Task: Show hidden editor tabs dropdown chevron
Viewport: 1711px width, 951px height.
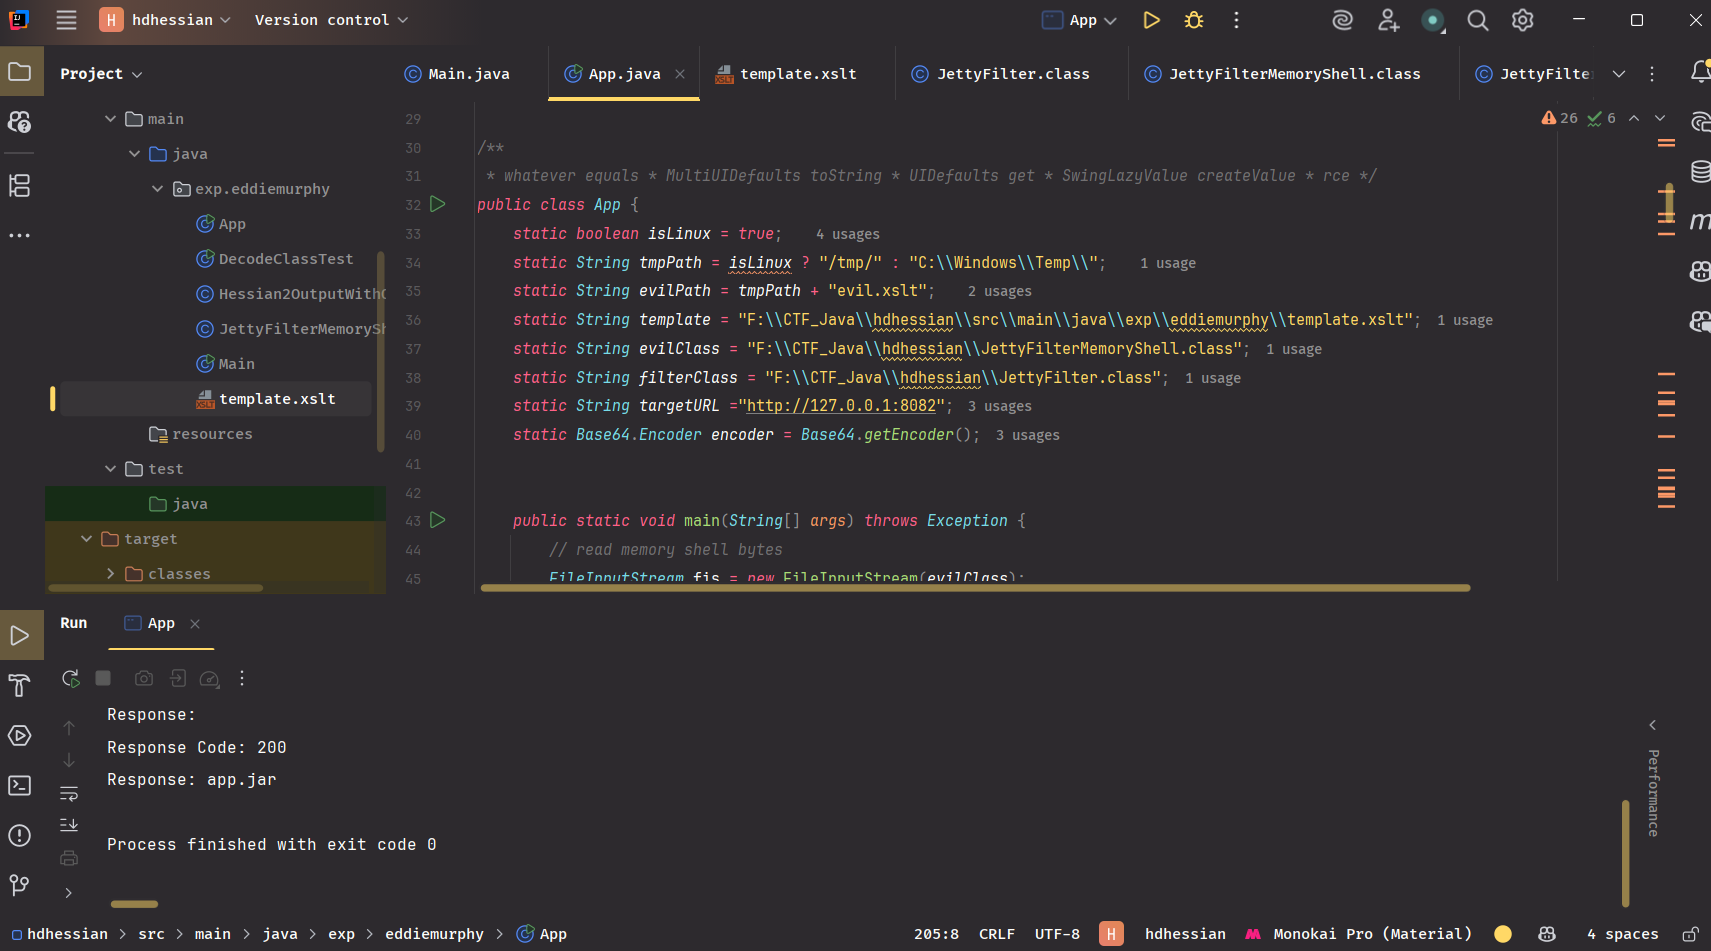Action: (1619, 74)
